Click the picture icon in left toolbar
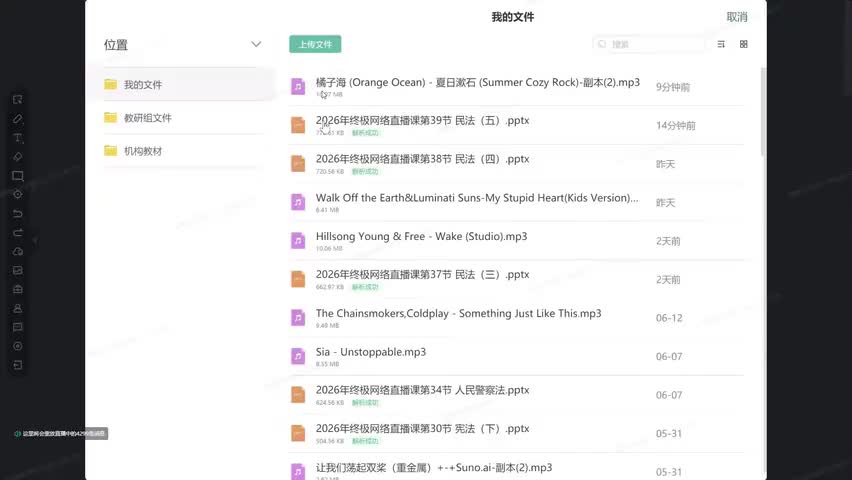The image size is (852, 480). 17,270
